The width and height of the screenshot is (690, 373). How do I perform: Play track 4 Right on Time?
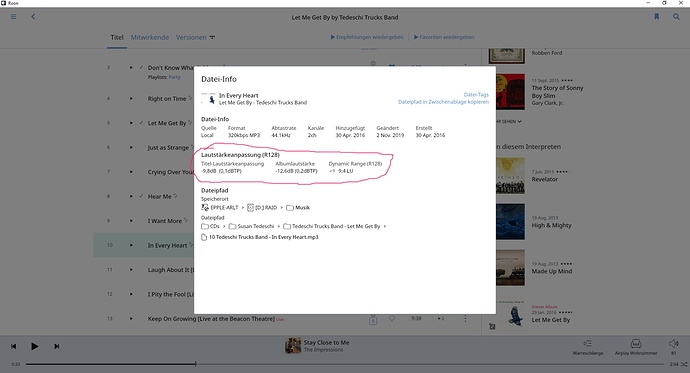click(131, 99)
